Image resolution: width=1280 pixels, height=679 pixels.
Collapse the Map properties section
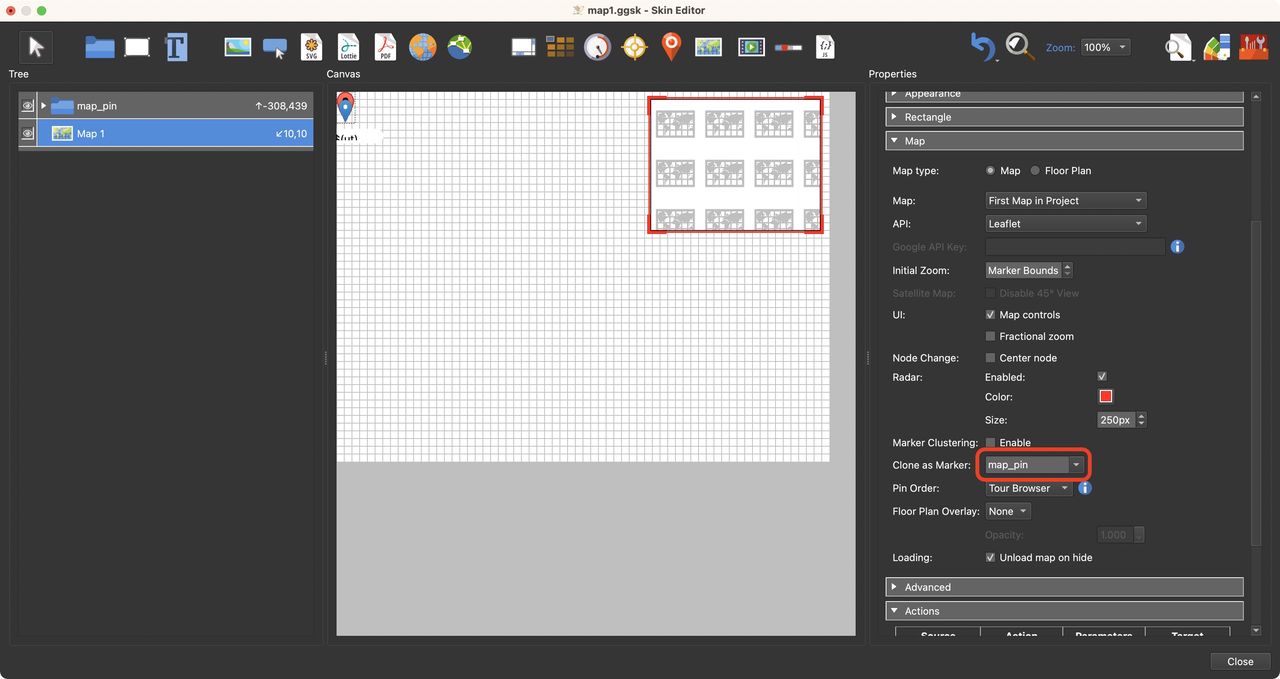click(895, 140)
